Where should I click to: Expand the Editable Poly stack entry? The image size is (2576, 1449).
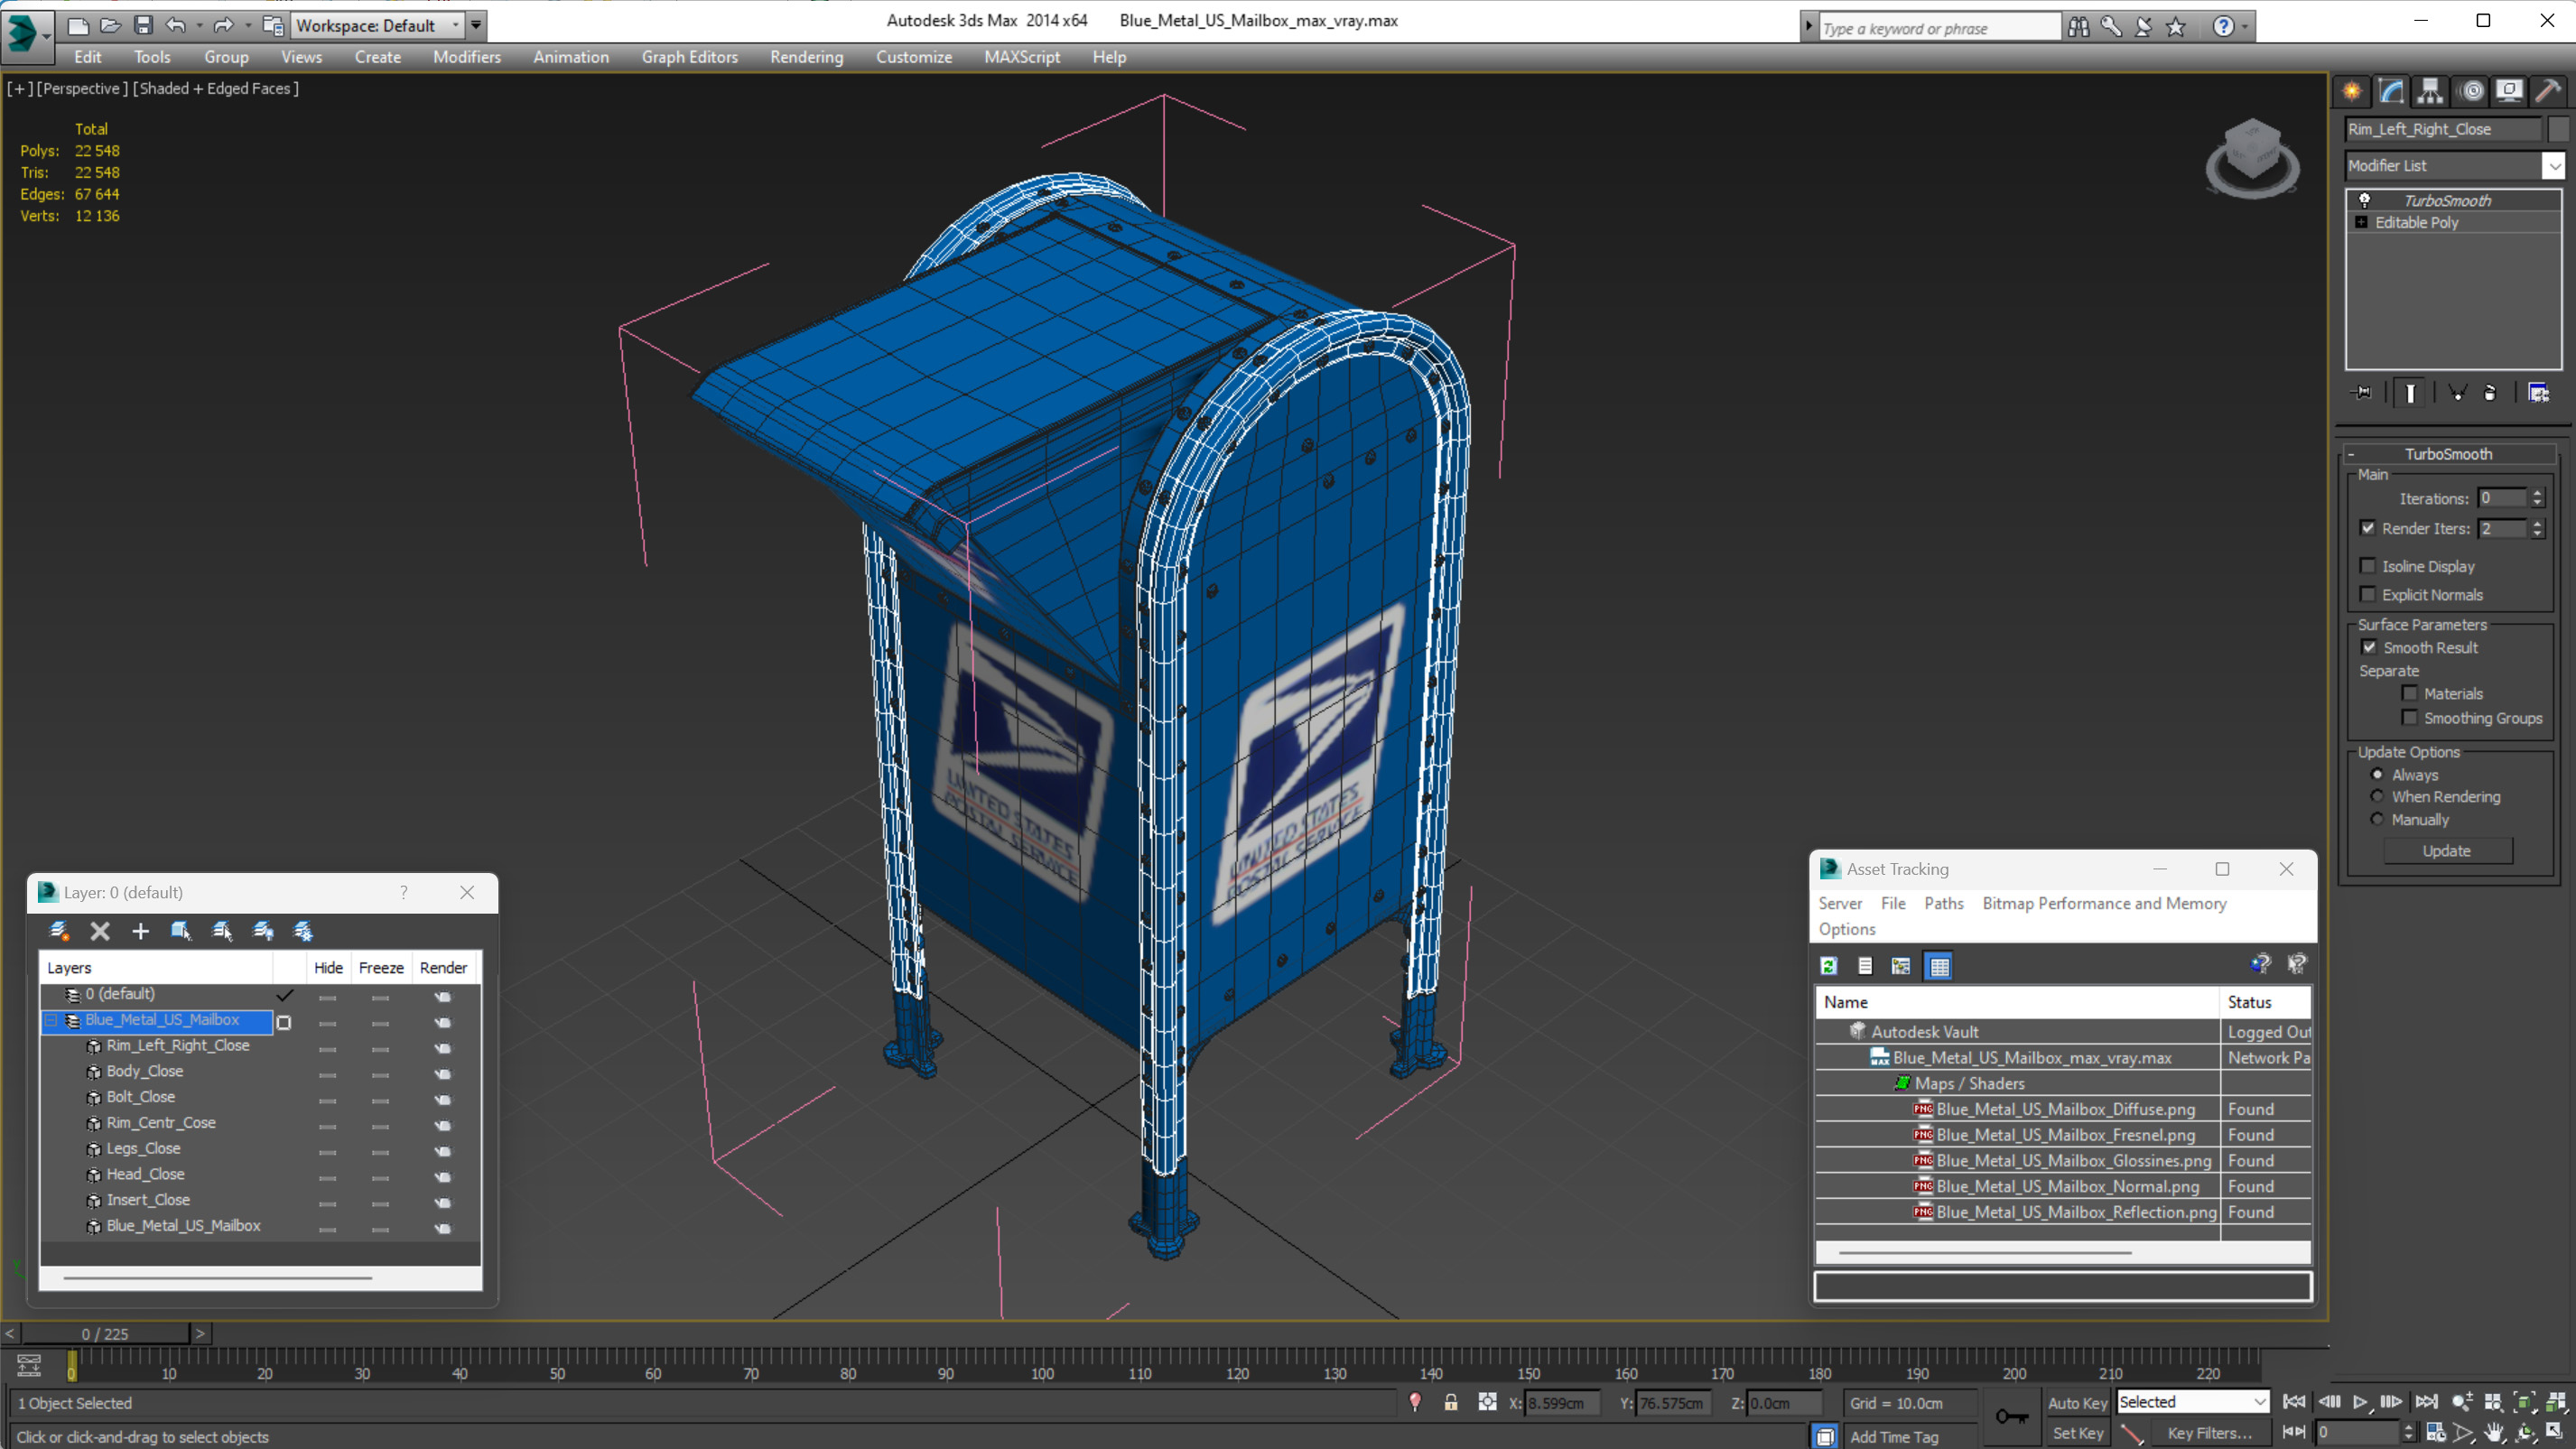pyautogui.click(x=2361, y=222)
